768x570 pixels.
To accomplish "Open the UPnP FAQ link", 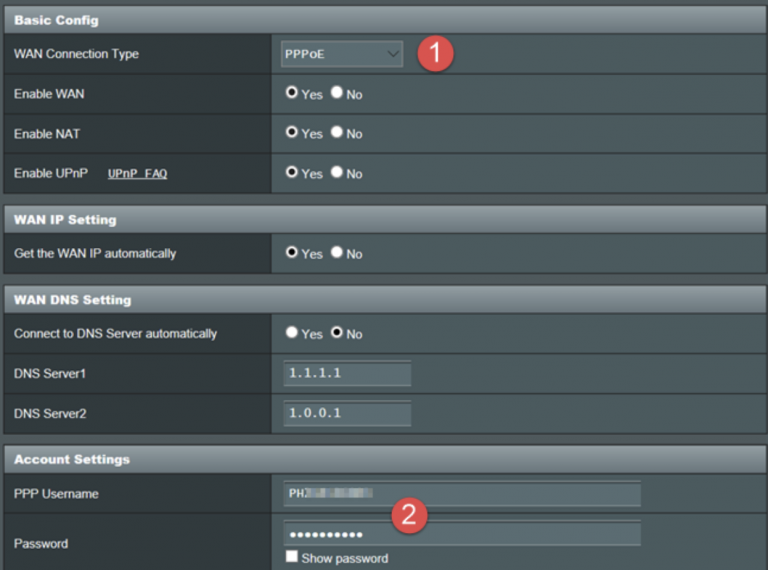I will pyautogui.click(x=138, y=174).
